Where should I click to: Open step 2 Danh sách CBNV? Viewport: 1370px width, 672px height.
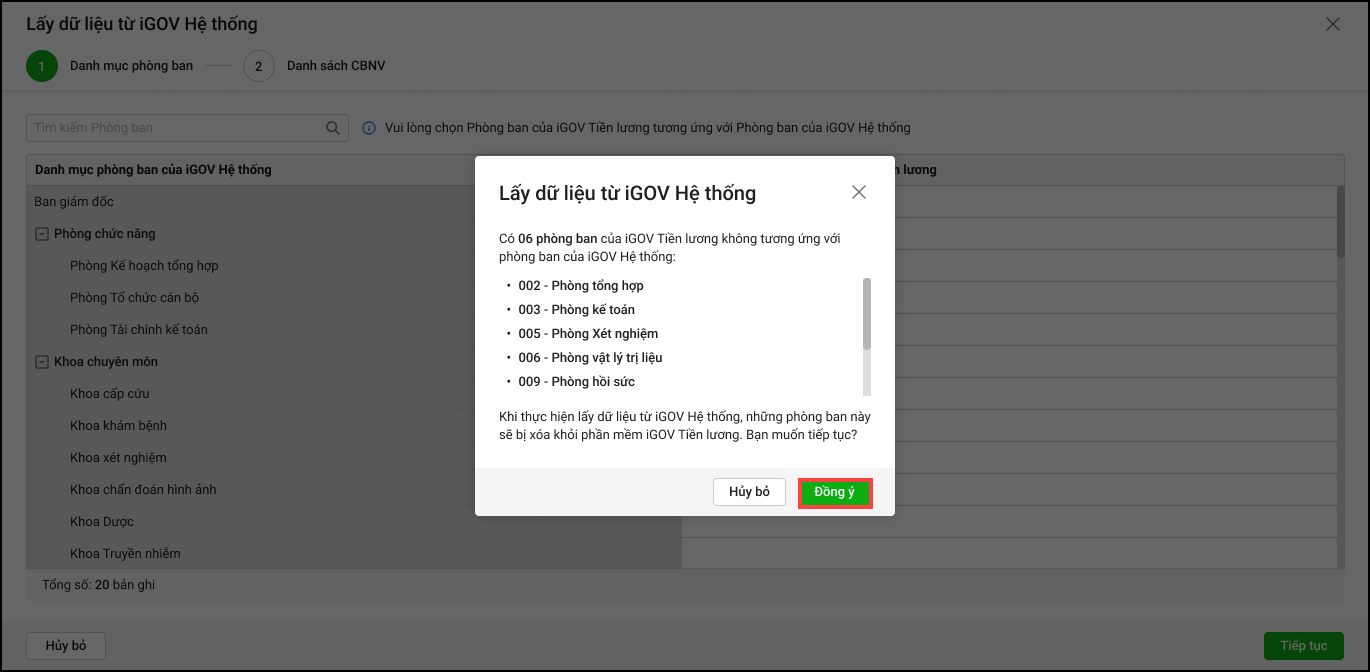tap(314, 66)
